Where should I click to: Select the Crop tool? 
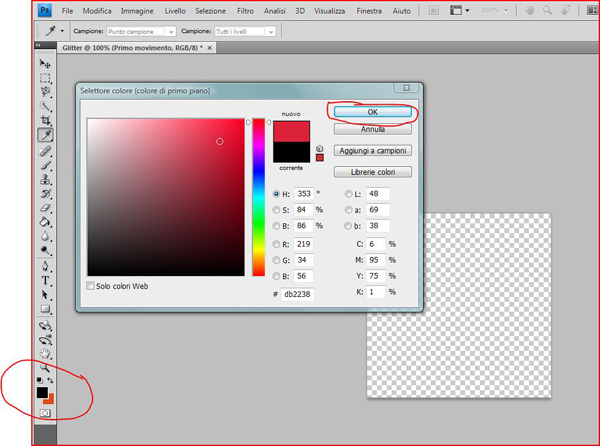point(45,120)
